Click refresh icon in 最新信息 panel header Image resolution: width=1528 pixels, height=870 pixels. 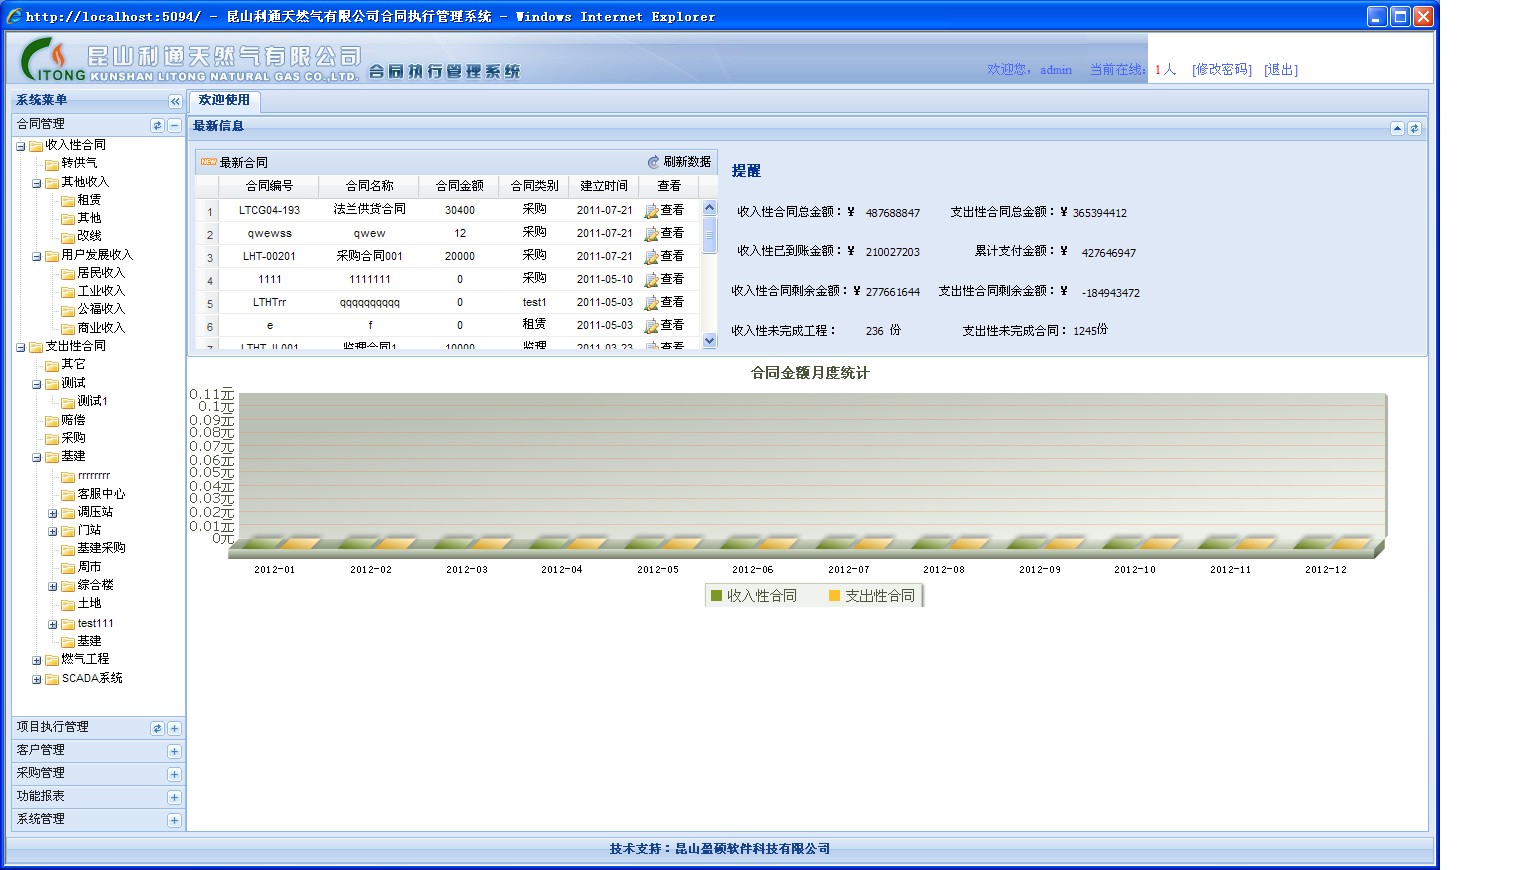pyautogui.click(x=1414, y=128)
